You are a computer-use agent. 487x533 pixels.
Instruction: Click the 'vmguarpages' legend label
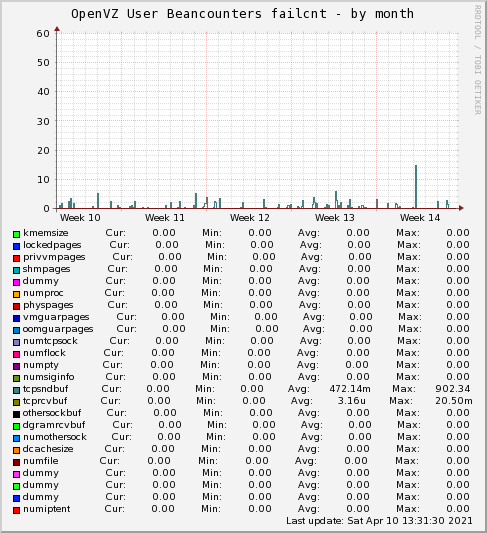point(56,317)
